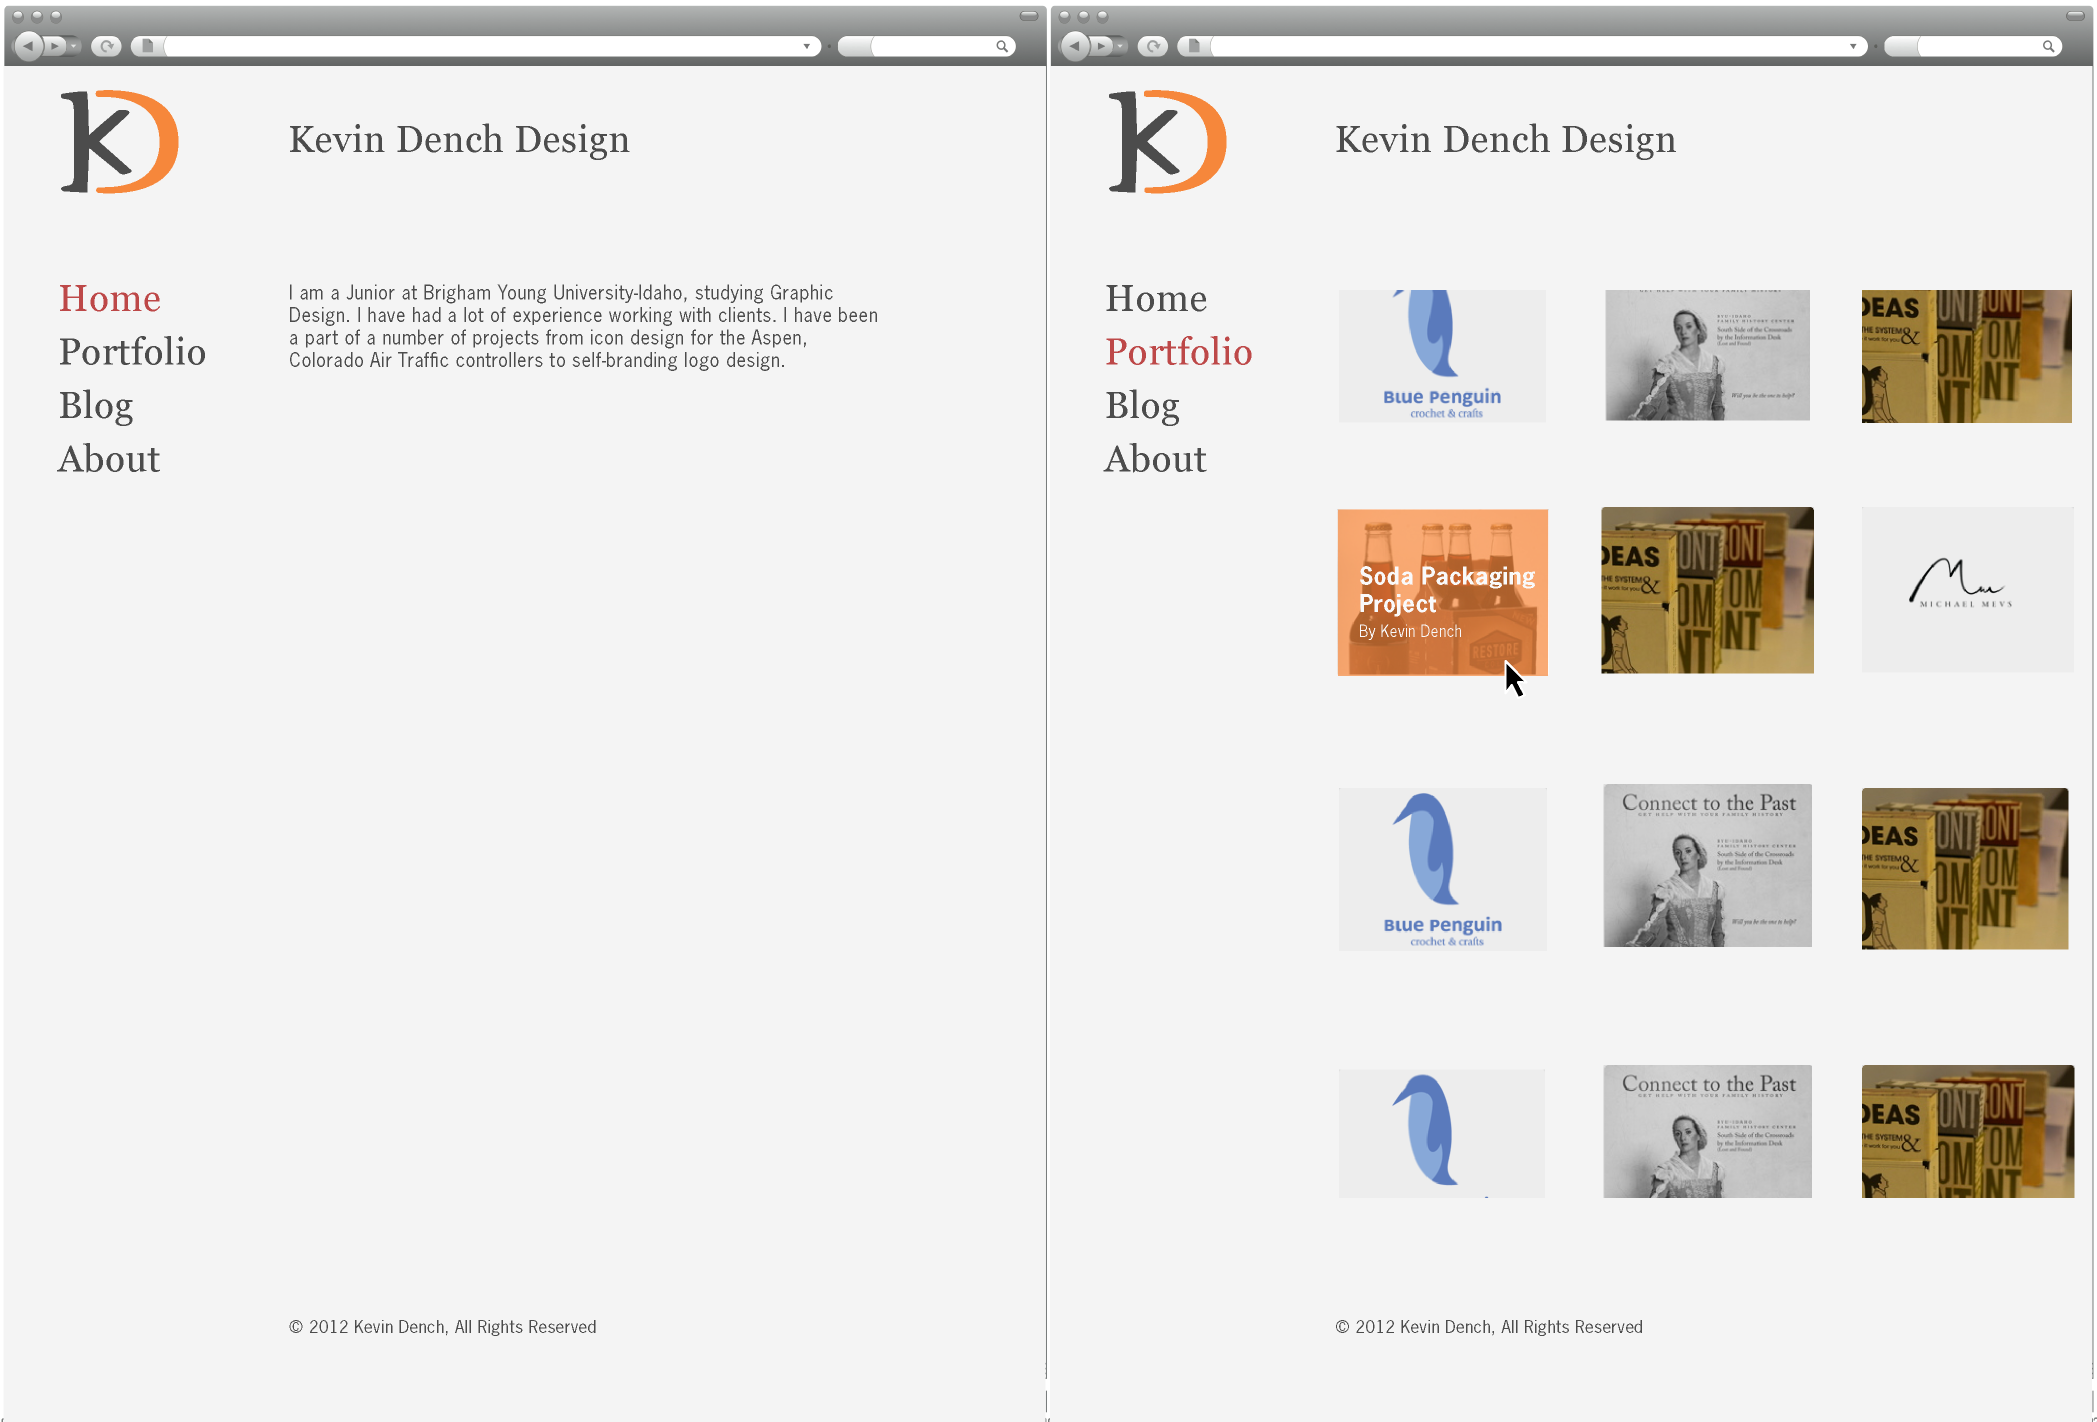Open the third-row Blue Penguin thumbnail
2097x1422 pixels.
(x=1442, y=869)
